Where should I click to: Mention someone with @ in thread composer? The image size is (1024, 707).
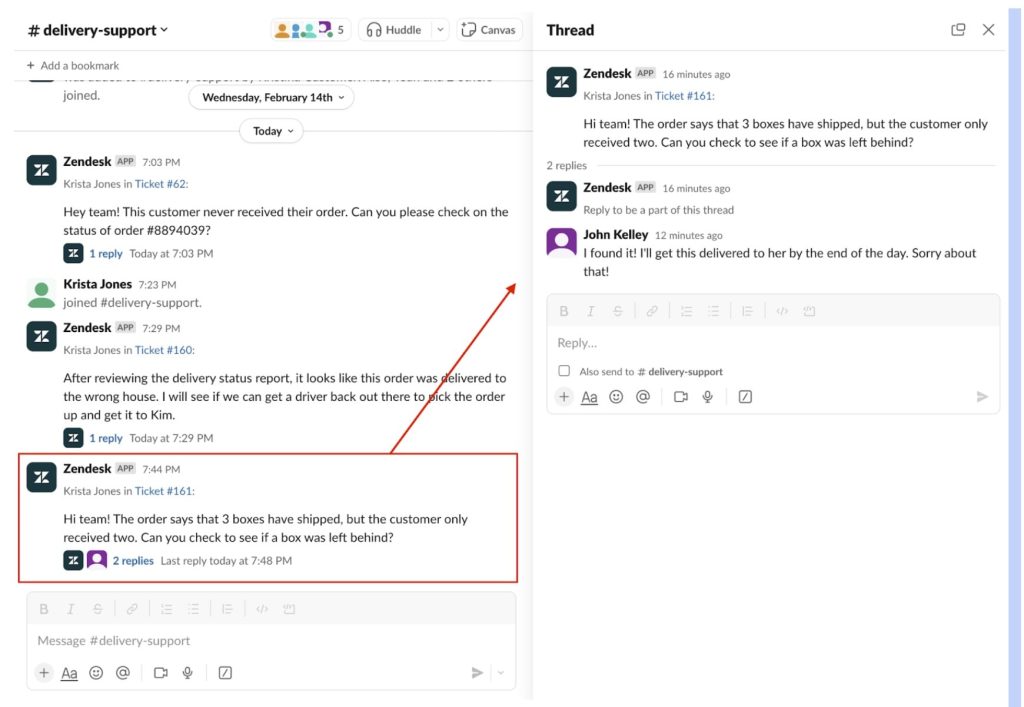(643, 396)
